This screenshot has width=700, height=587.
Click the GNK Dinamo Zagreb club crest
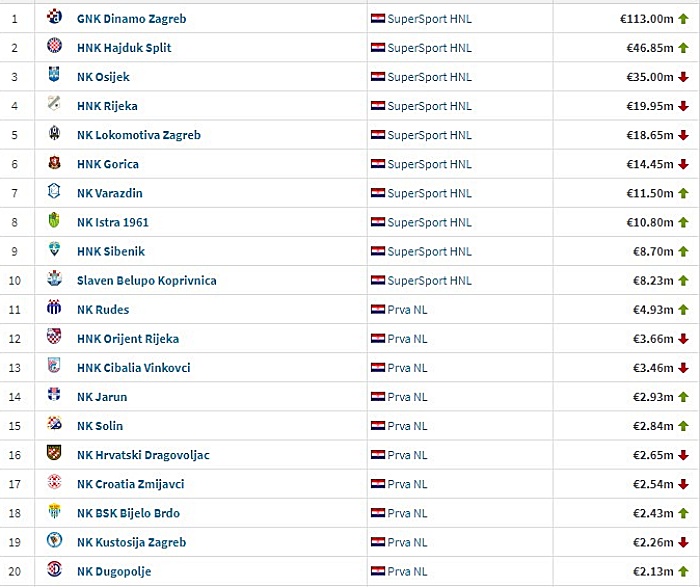click(54, 17)
